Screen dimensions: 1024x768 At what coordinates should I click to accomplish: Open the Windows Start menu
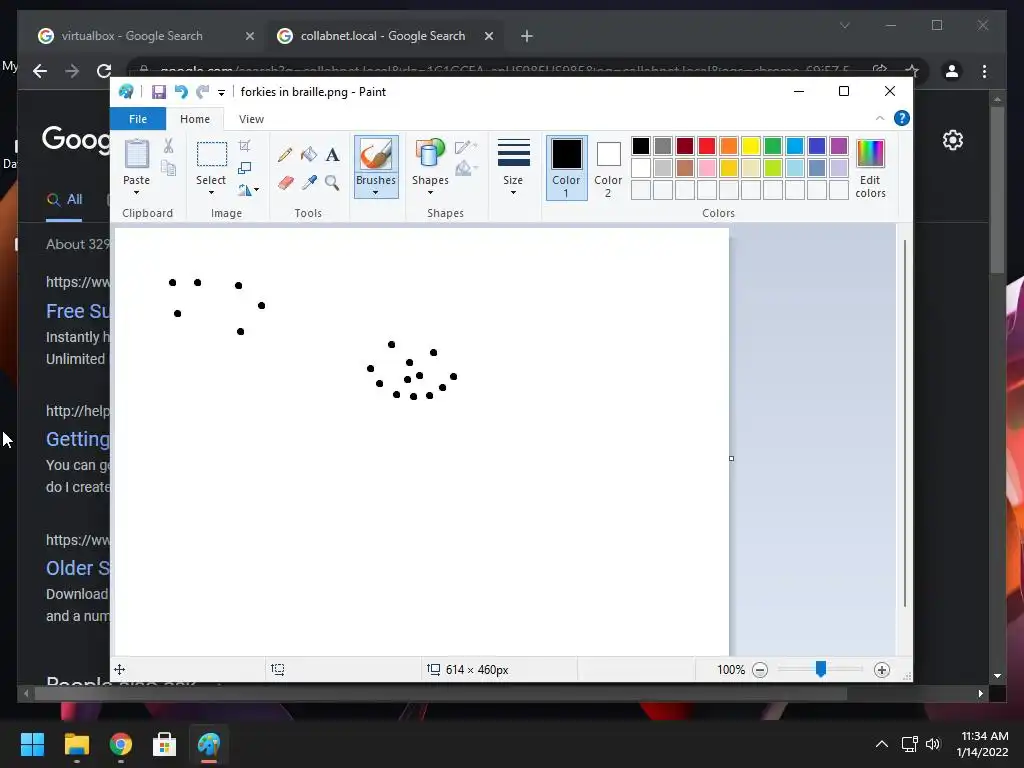[32, 744]
